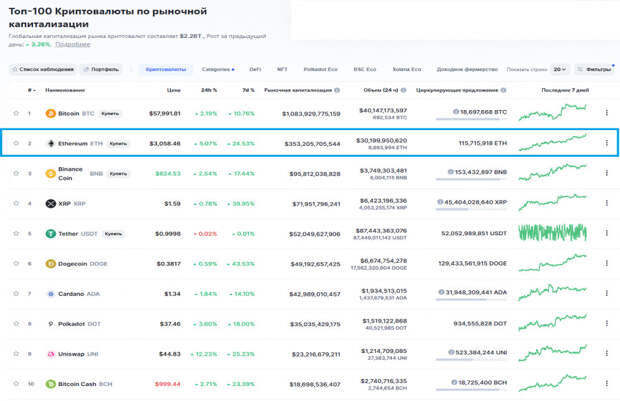Open three-dot menu in Dogecoin row
The image size is (620, 401).
point(607,263)
